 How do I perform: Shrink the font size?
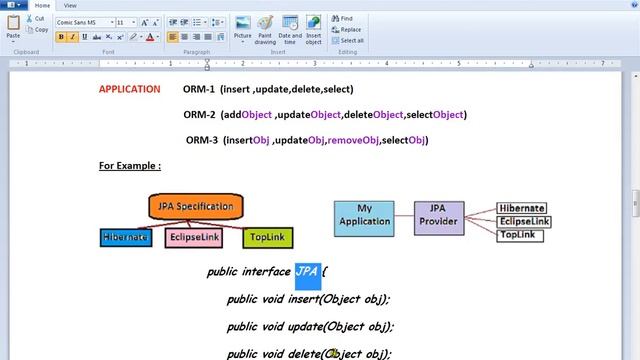[156, 23]
